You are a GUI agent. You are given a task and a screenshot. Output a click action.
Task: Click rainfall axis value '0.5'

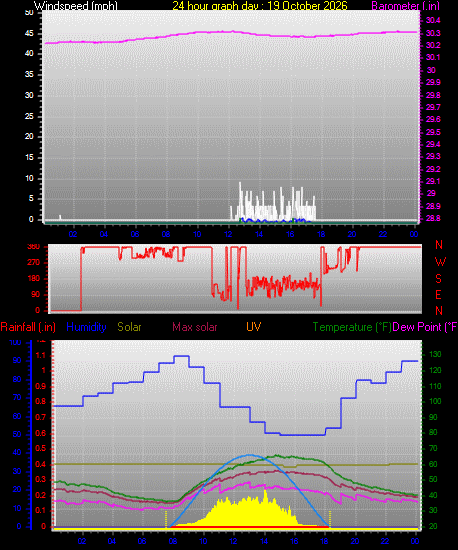click(41, 449)
